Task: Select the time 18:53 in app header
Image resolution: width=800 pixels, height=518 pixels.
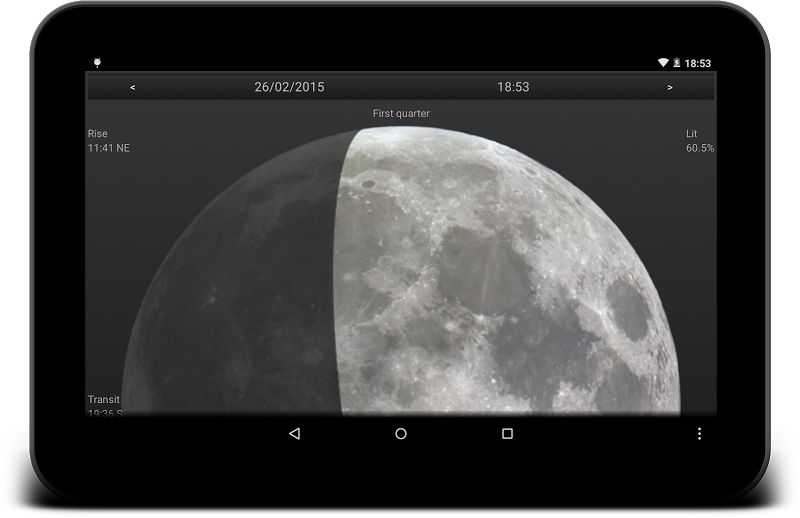Action: tap(513, 87)
